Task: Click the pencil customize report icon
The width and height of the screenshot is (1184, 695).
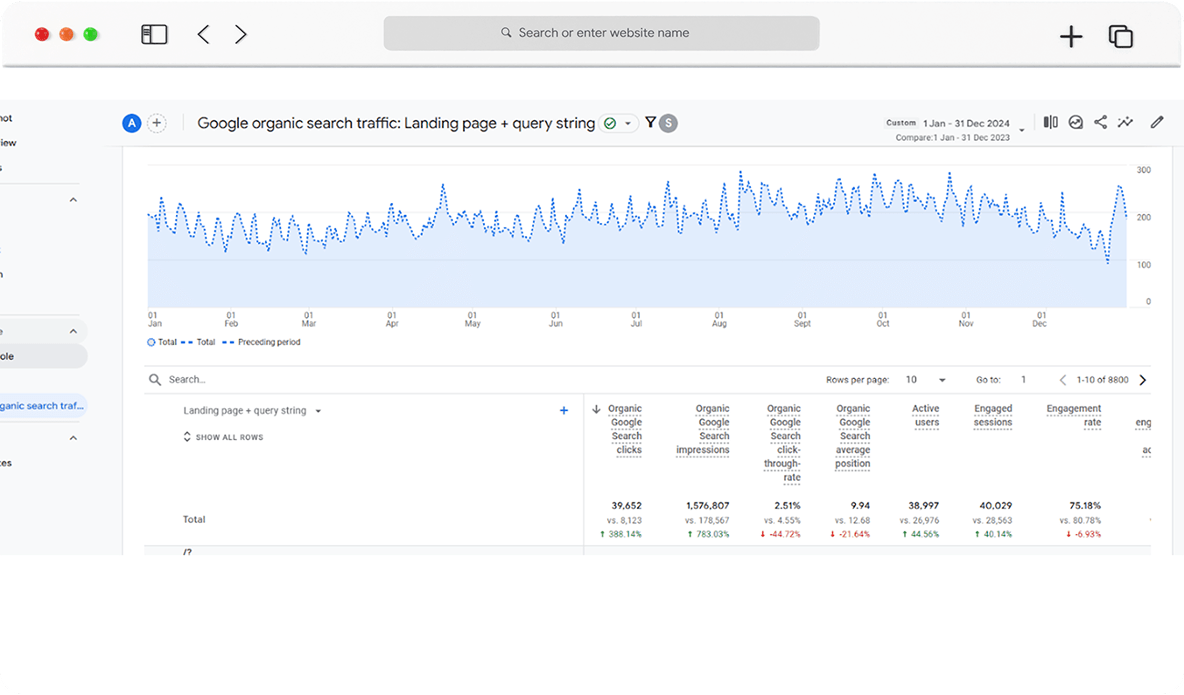Action: (1157, 122)
